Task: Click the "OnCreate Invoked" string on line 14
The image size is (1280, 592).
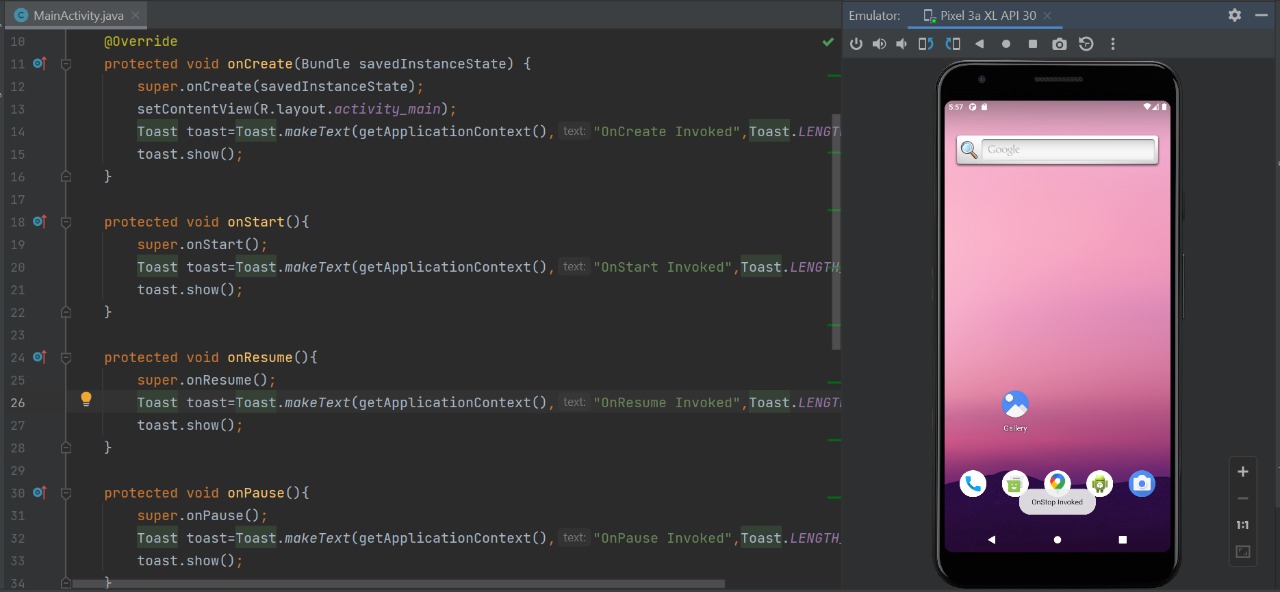Action: pyautogui.click(x=668, y=131)
